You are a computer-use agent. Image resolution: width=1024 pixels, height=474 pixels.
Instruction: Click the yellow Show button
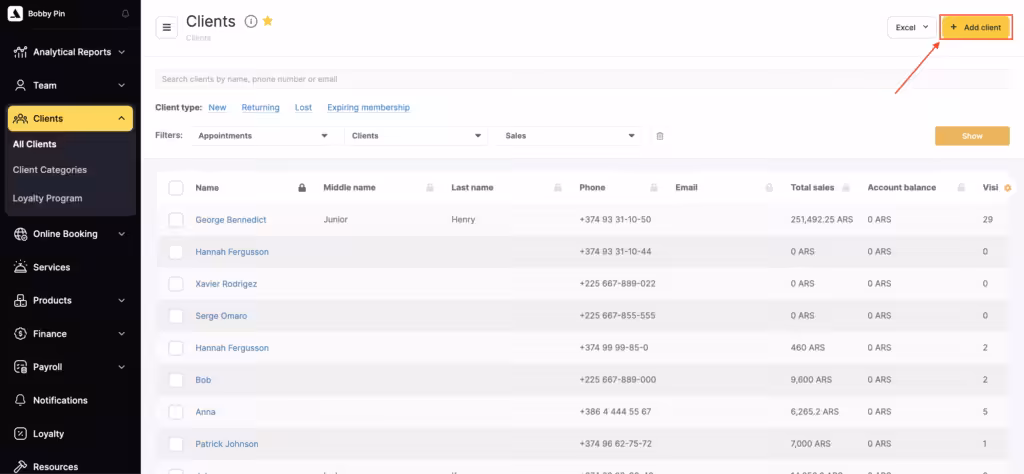click(x=971, y=136)
